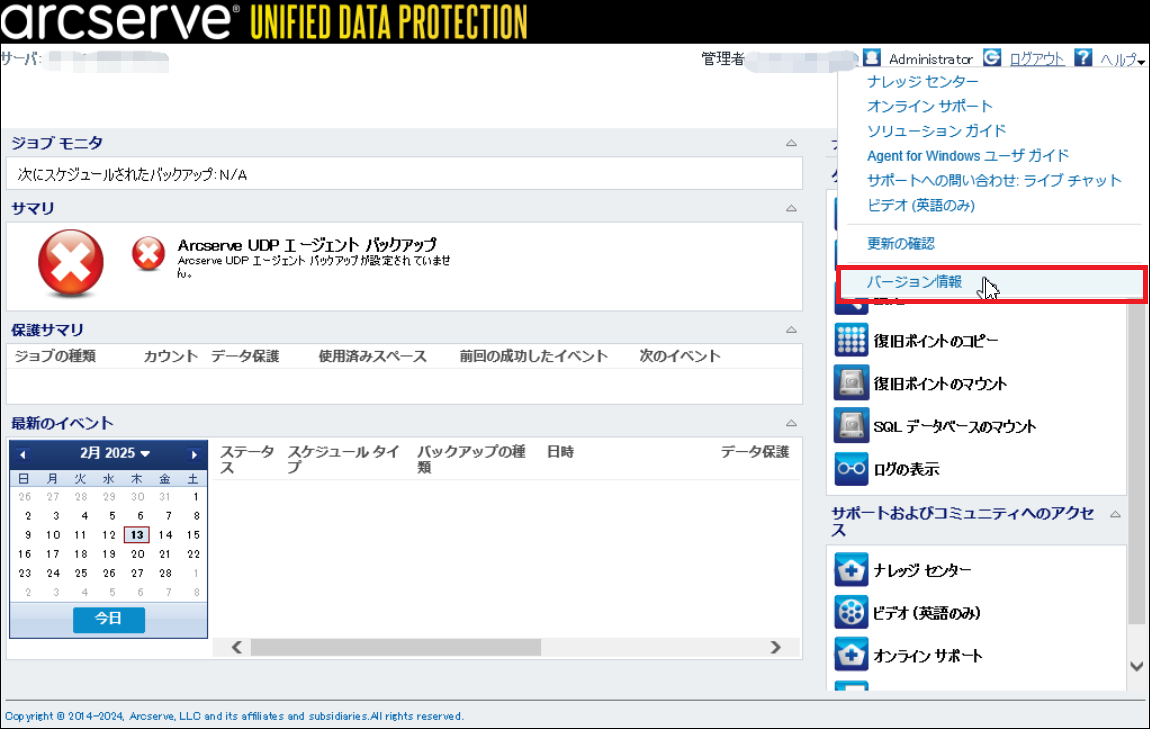The image size is (1150, 729).
Task: Click the Administrator user icon
Action: point(871,57)
